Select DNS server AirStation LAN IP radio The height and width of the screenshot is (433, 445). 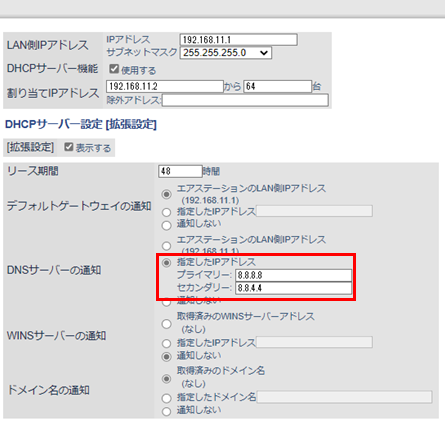[166, 246]
